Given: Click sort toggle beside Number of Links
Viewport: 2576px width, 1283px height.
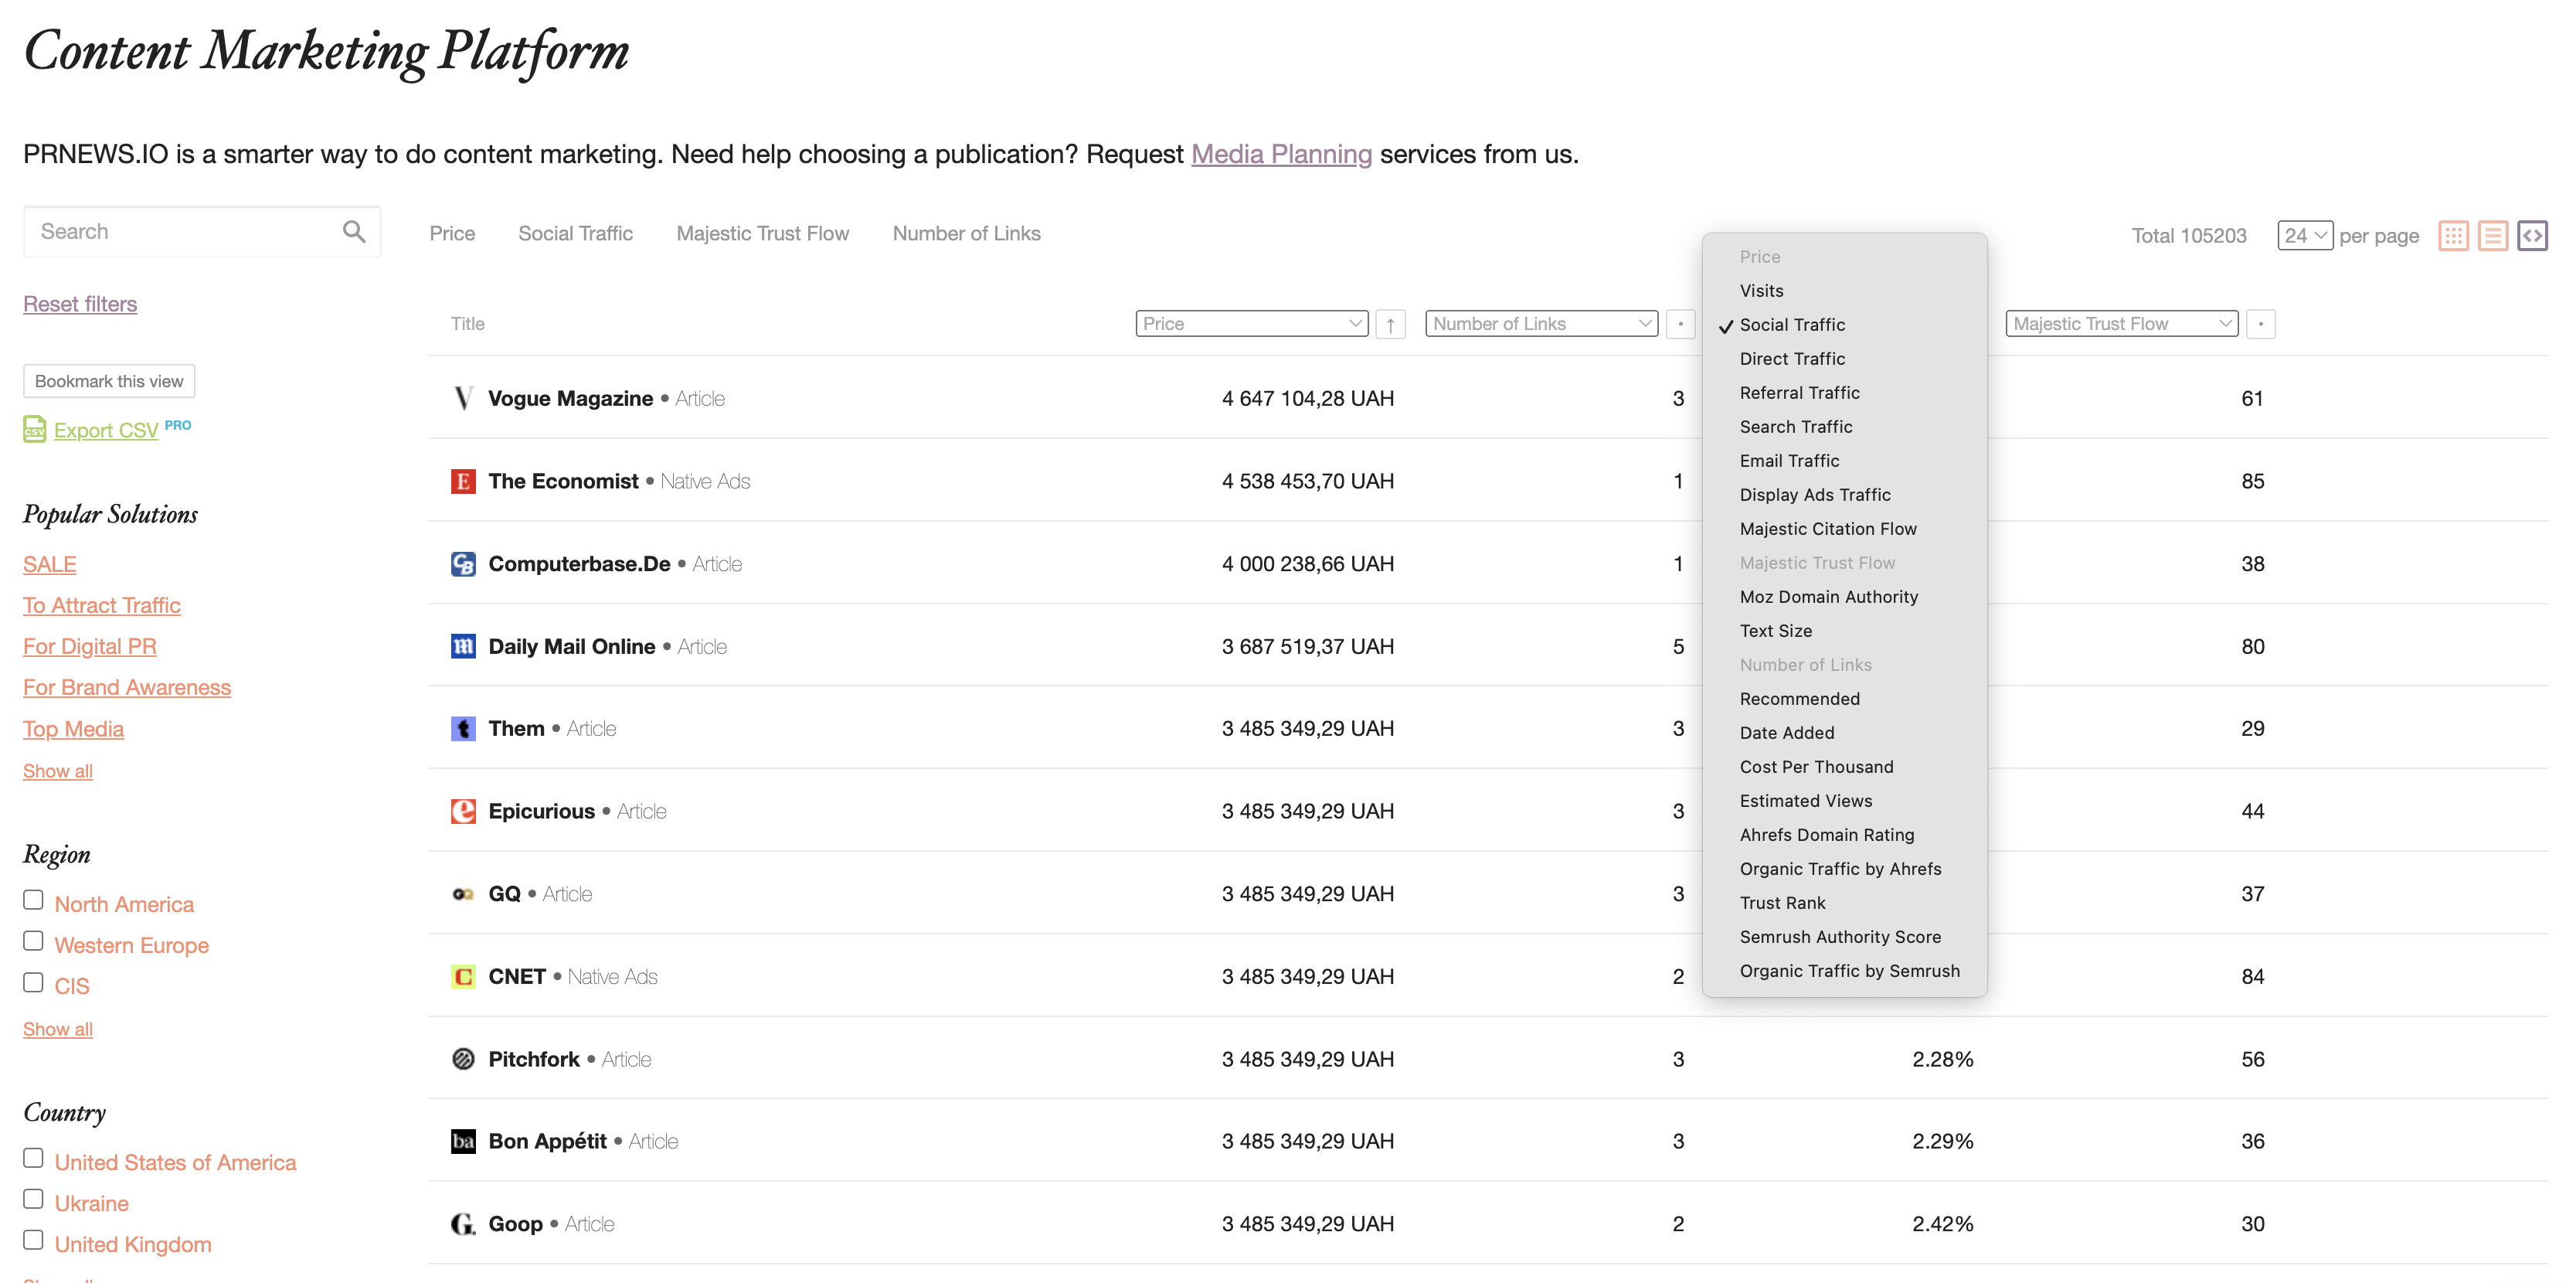Looking at the screenshot, I should tap(1680, 324).
